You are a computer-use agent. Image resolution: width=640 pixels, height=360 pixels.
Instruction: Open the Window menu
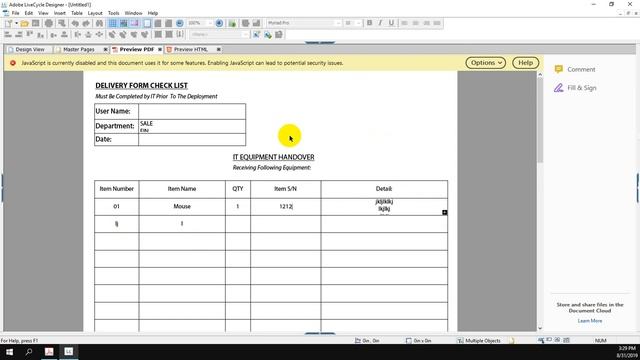[133, 13]
